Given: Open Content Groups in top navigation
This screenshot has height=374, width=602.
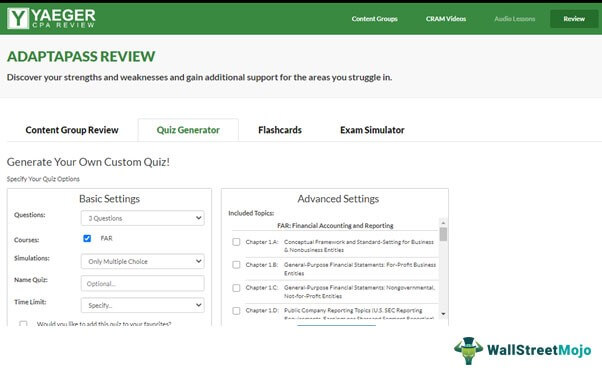Looking at the screenshot, I should 374,19.
